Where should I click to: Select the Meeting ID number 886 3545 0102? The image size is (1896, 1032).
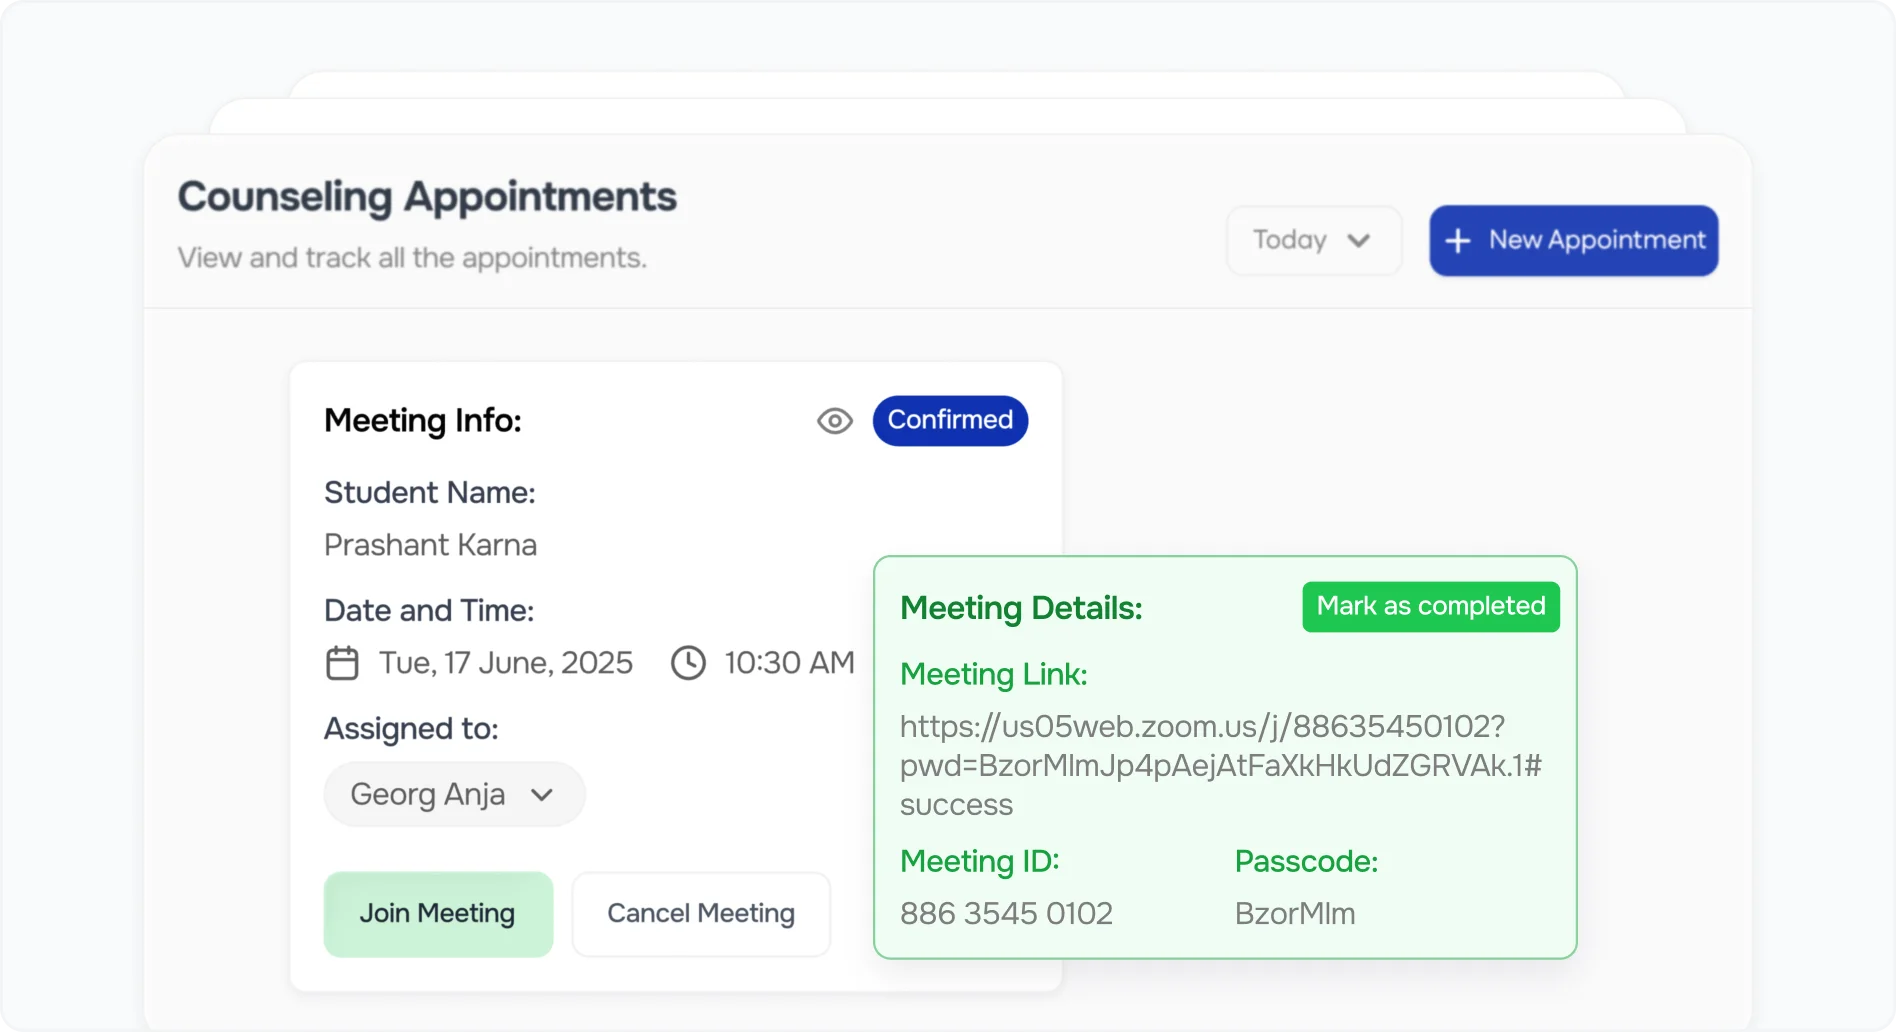click(x=1006, y=914)
